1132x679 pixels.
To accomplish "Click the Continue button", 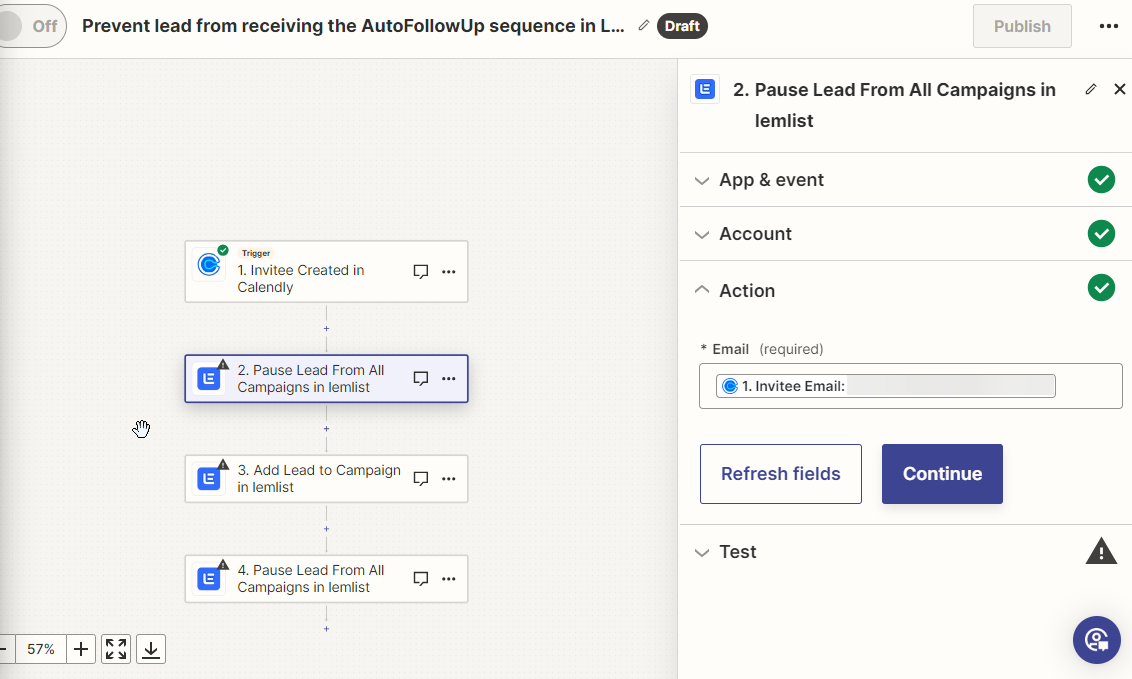I will point(942,474).
